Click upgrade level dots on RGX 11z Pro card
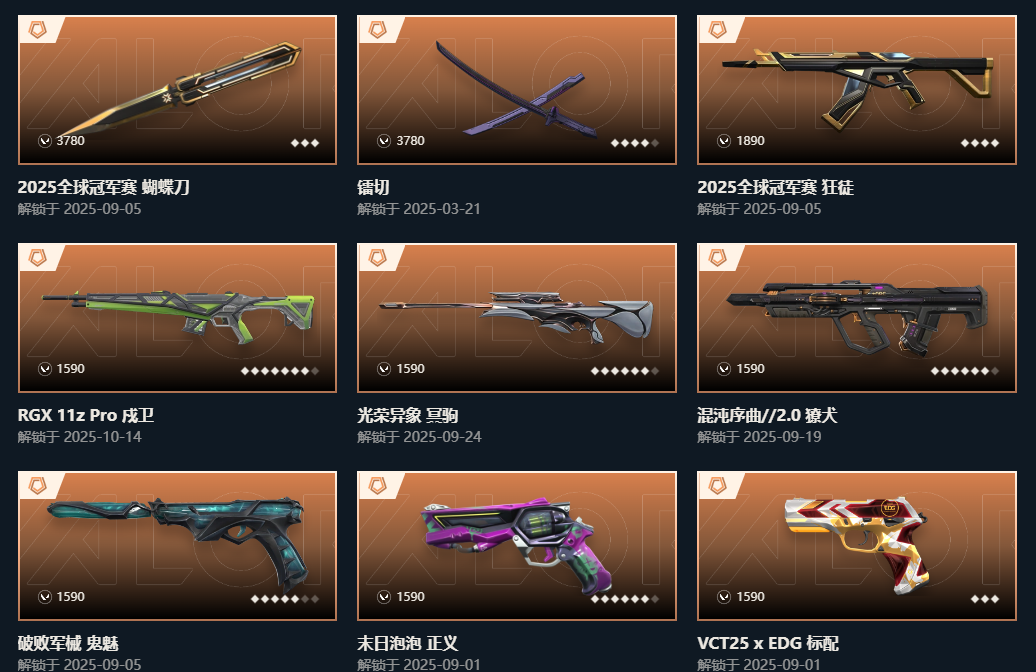 [x=280, y=371]
